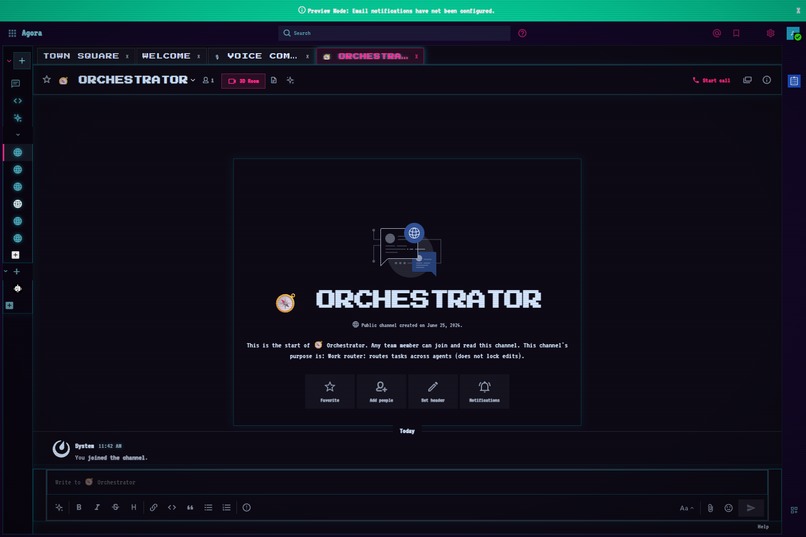Open the System user avatar

coord(61,449)
